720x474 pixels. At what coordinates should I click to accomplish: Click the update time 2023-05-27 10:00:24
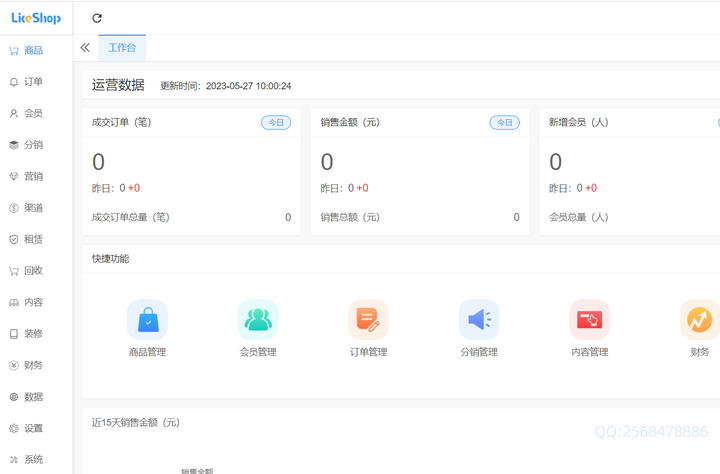coord(248,86)
